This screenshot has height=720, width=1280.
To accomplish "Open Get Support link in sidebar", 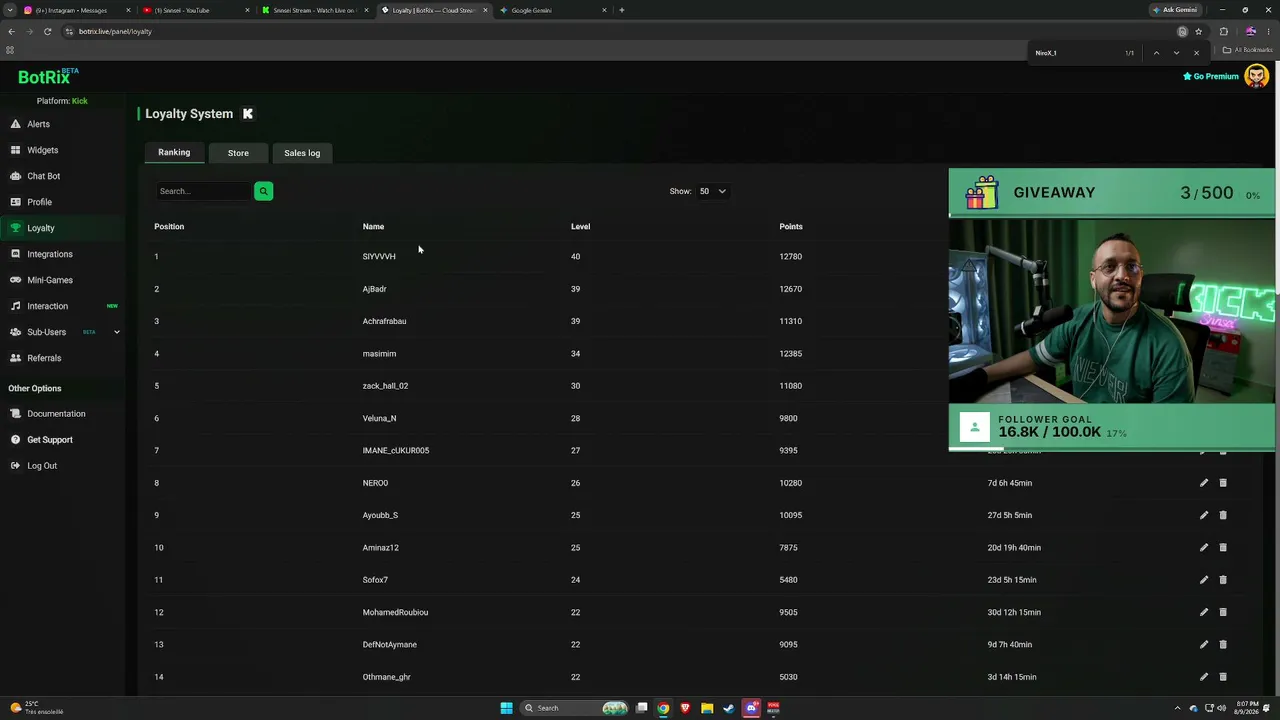I will [x=50, y=440].
